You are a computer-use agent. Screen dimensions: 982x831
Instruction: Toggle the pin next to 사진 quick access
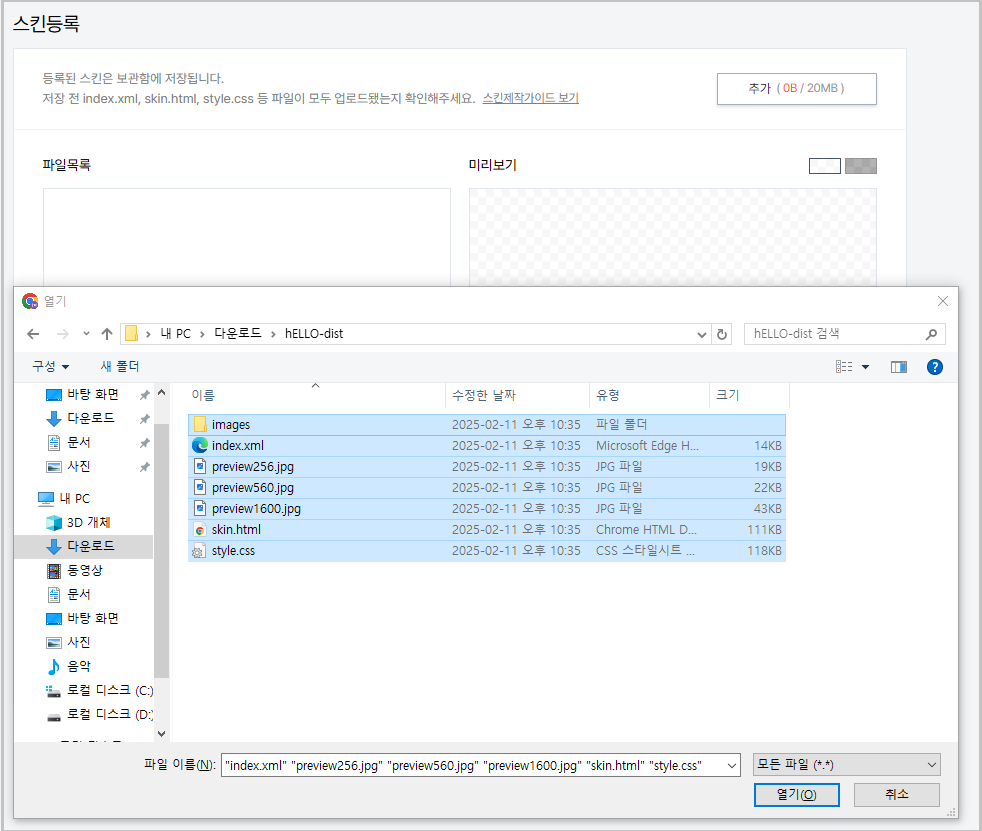tap(146, 466)
